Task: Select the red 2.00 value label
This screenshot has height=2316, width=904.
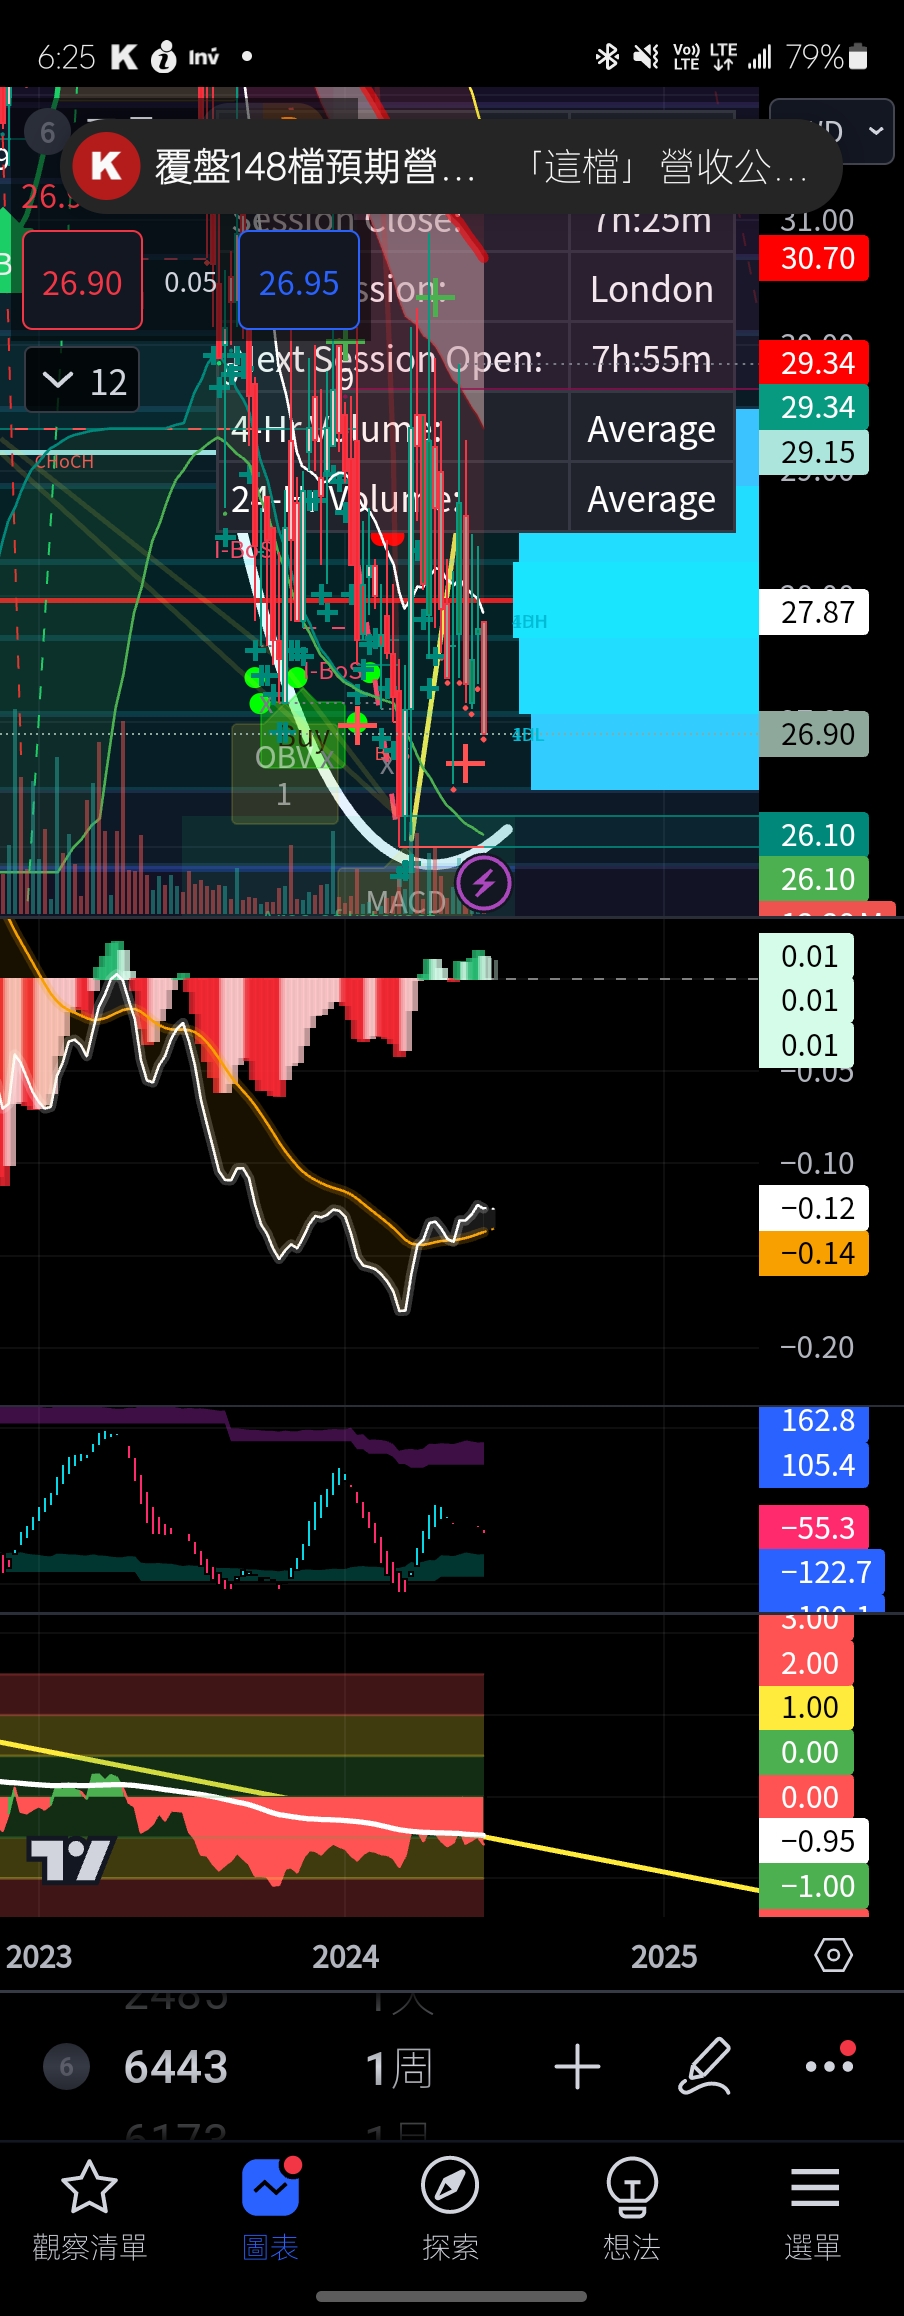Action: point(807,1663)
